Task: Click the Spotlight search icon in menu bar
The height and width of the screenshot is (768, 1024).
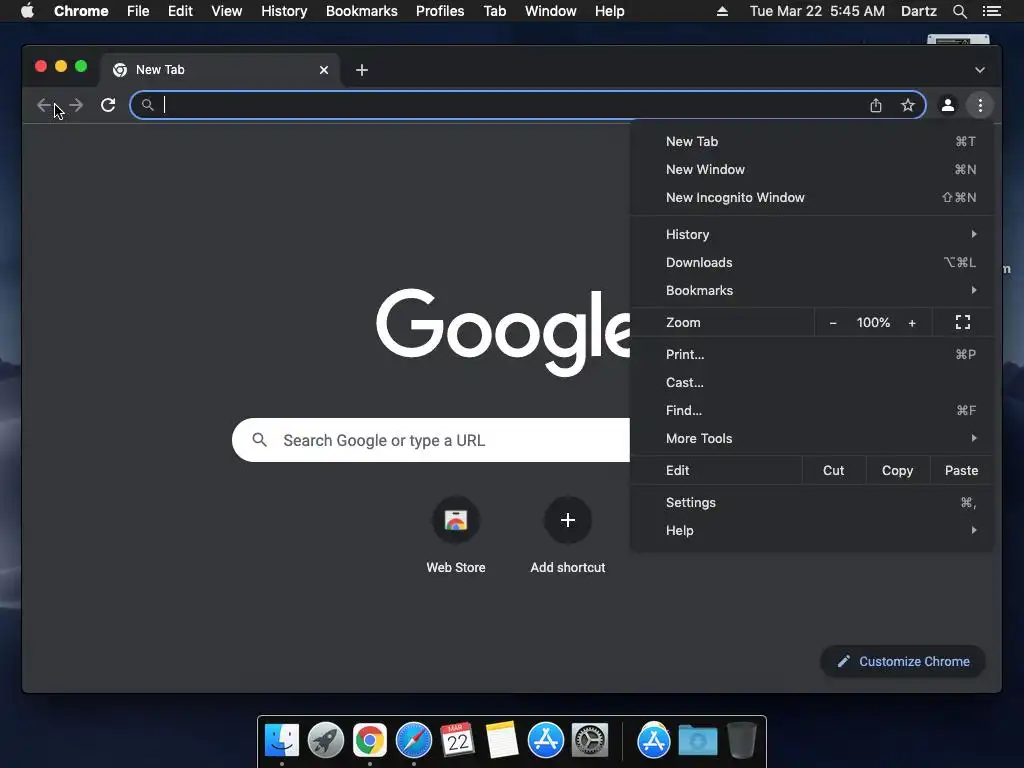Action: [959, 11]
